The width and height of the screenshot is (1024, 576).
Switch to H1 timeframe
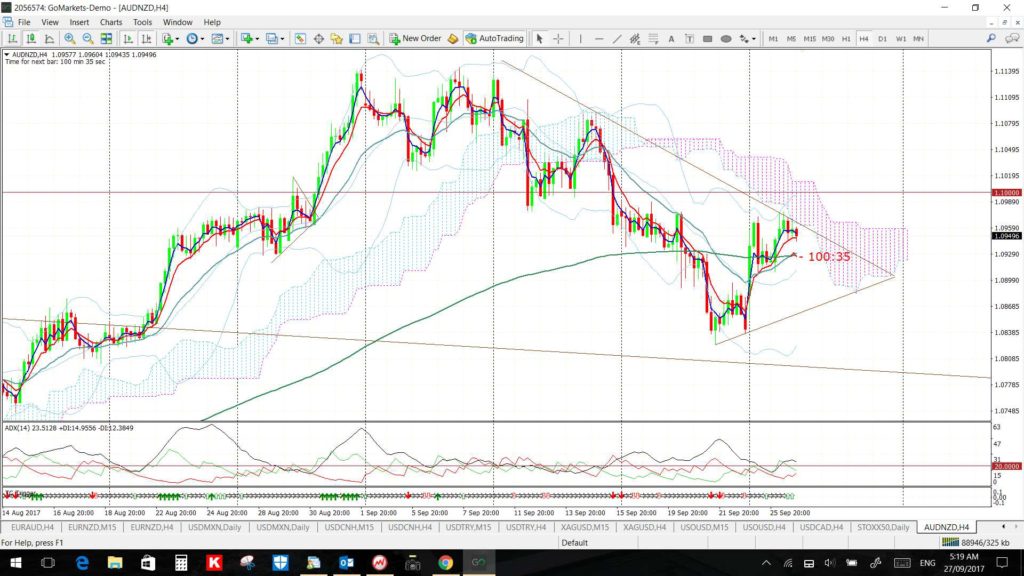(846, 39)
